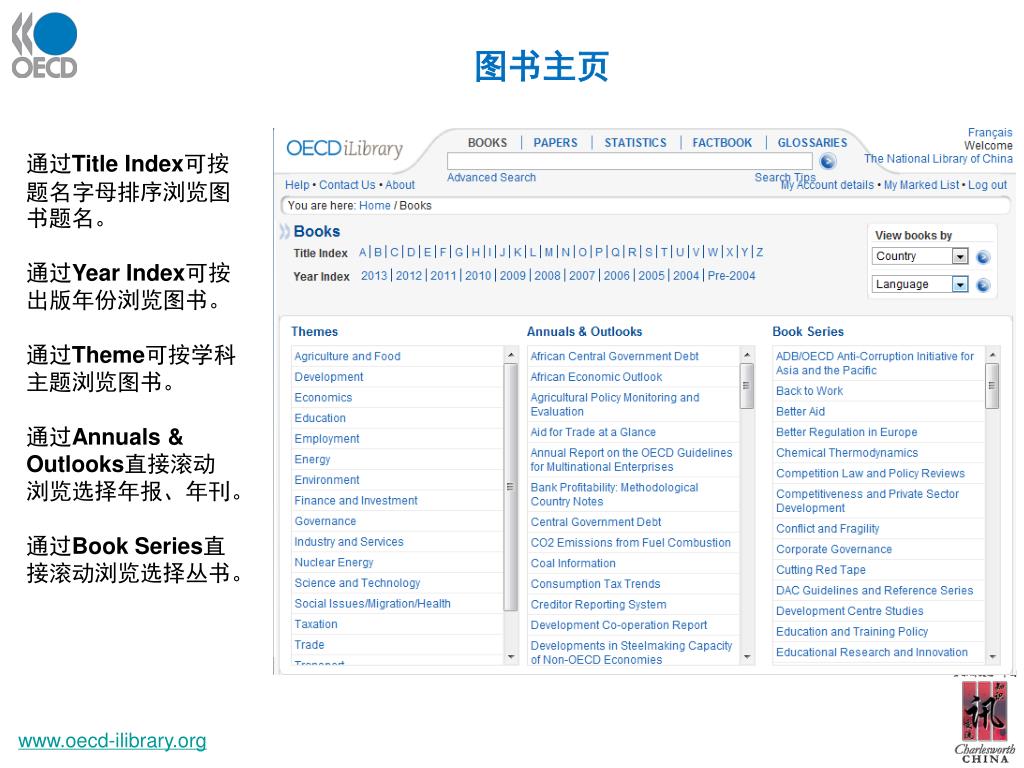This screenshot has height=768, width=1024.
Task: Open African Economic Outlook
Action: coord(596,377)
